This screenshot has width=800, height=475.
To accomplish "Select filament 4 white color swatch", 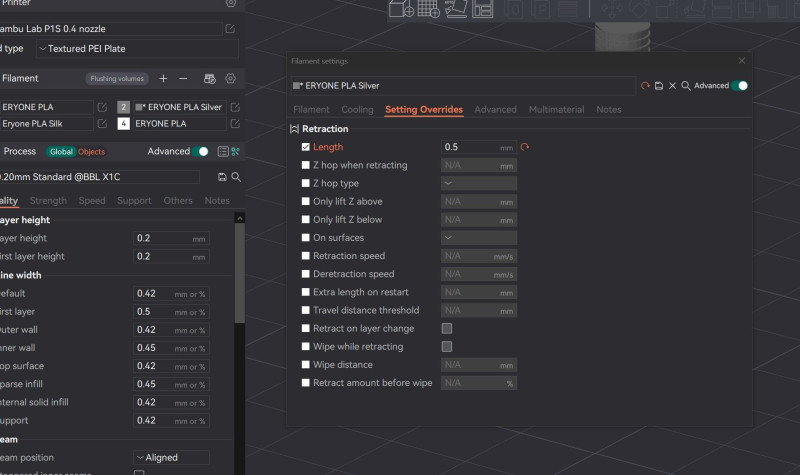I will [123, 124].
